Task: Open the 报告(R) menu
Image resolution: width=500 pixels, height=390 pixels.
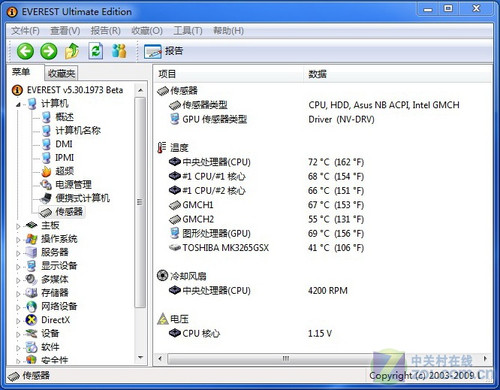Action: click(106, 31)
